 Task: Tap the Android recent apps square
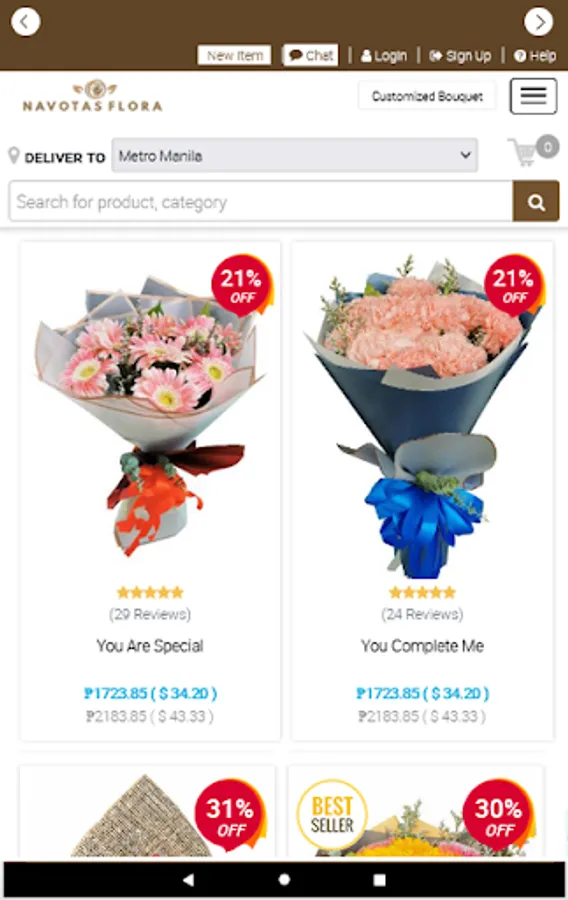pos(379,880)
